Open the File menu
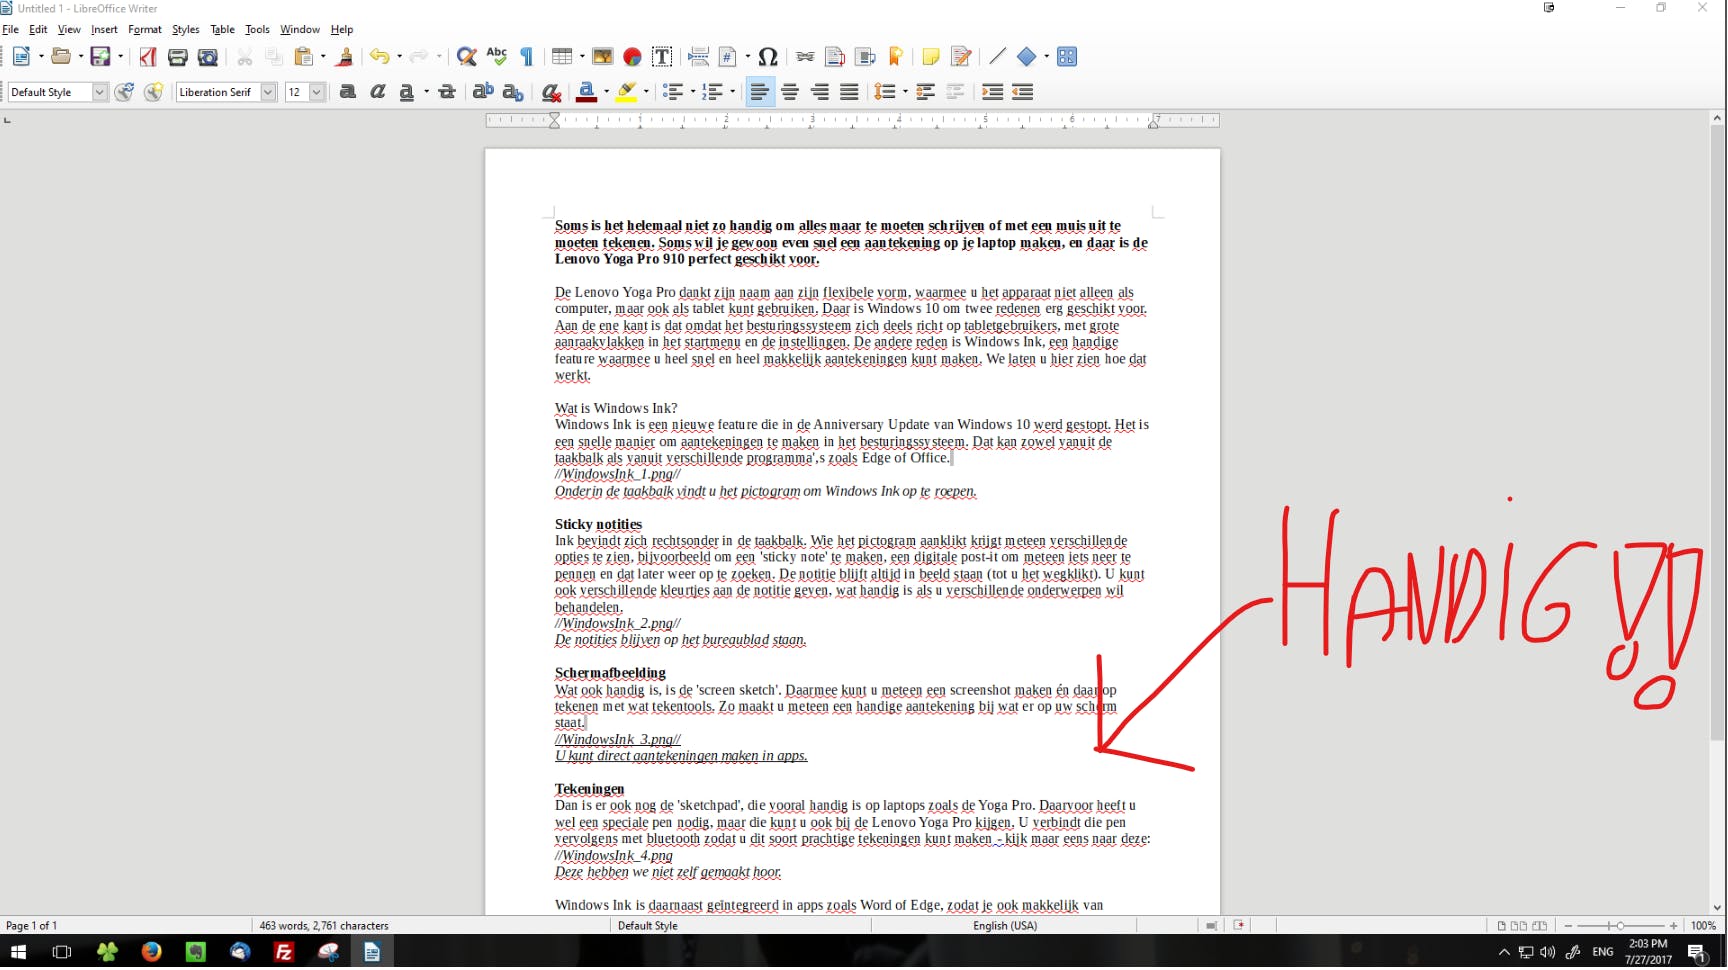The height and width of the screenshot is (970, 1728). 10,30
